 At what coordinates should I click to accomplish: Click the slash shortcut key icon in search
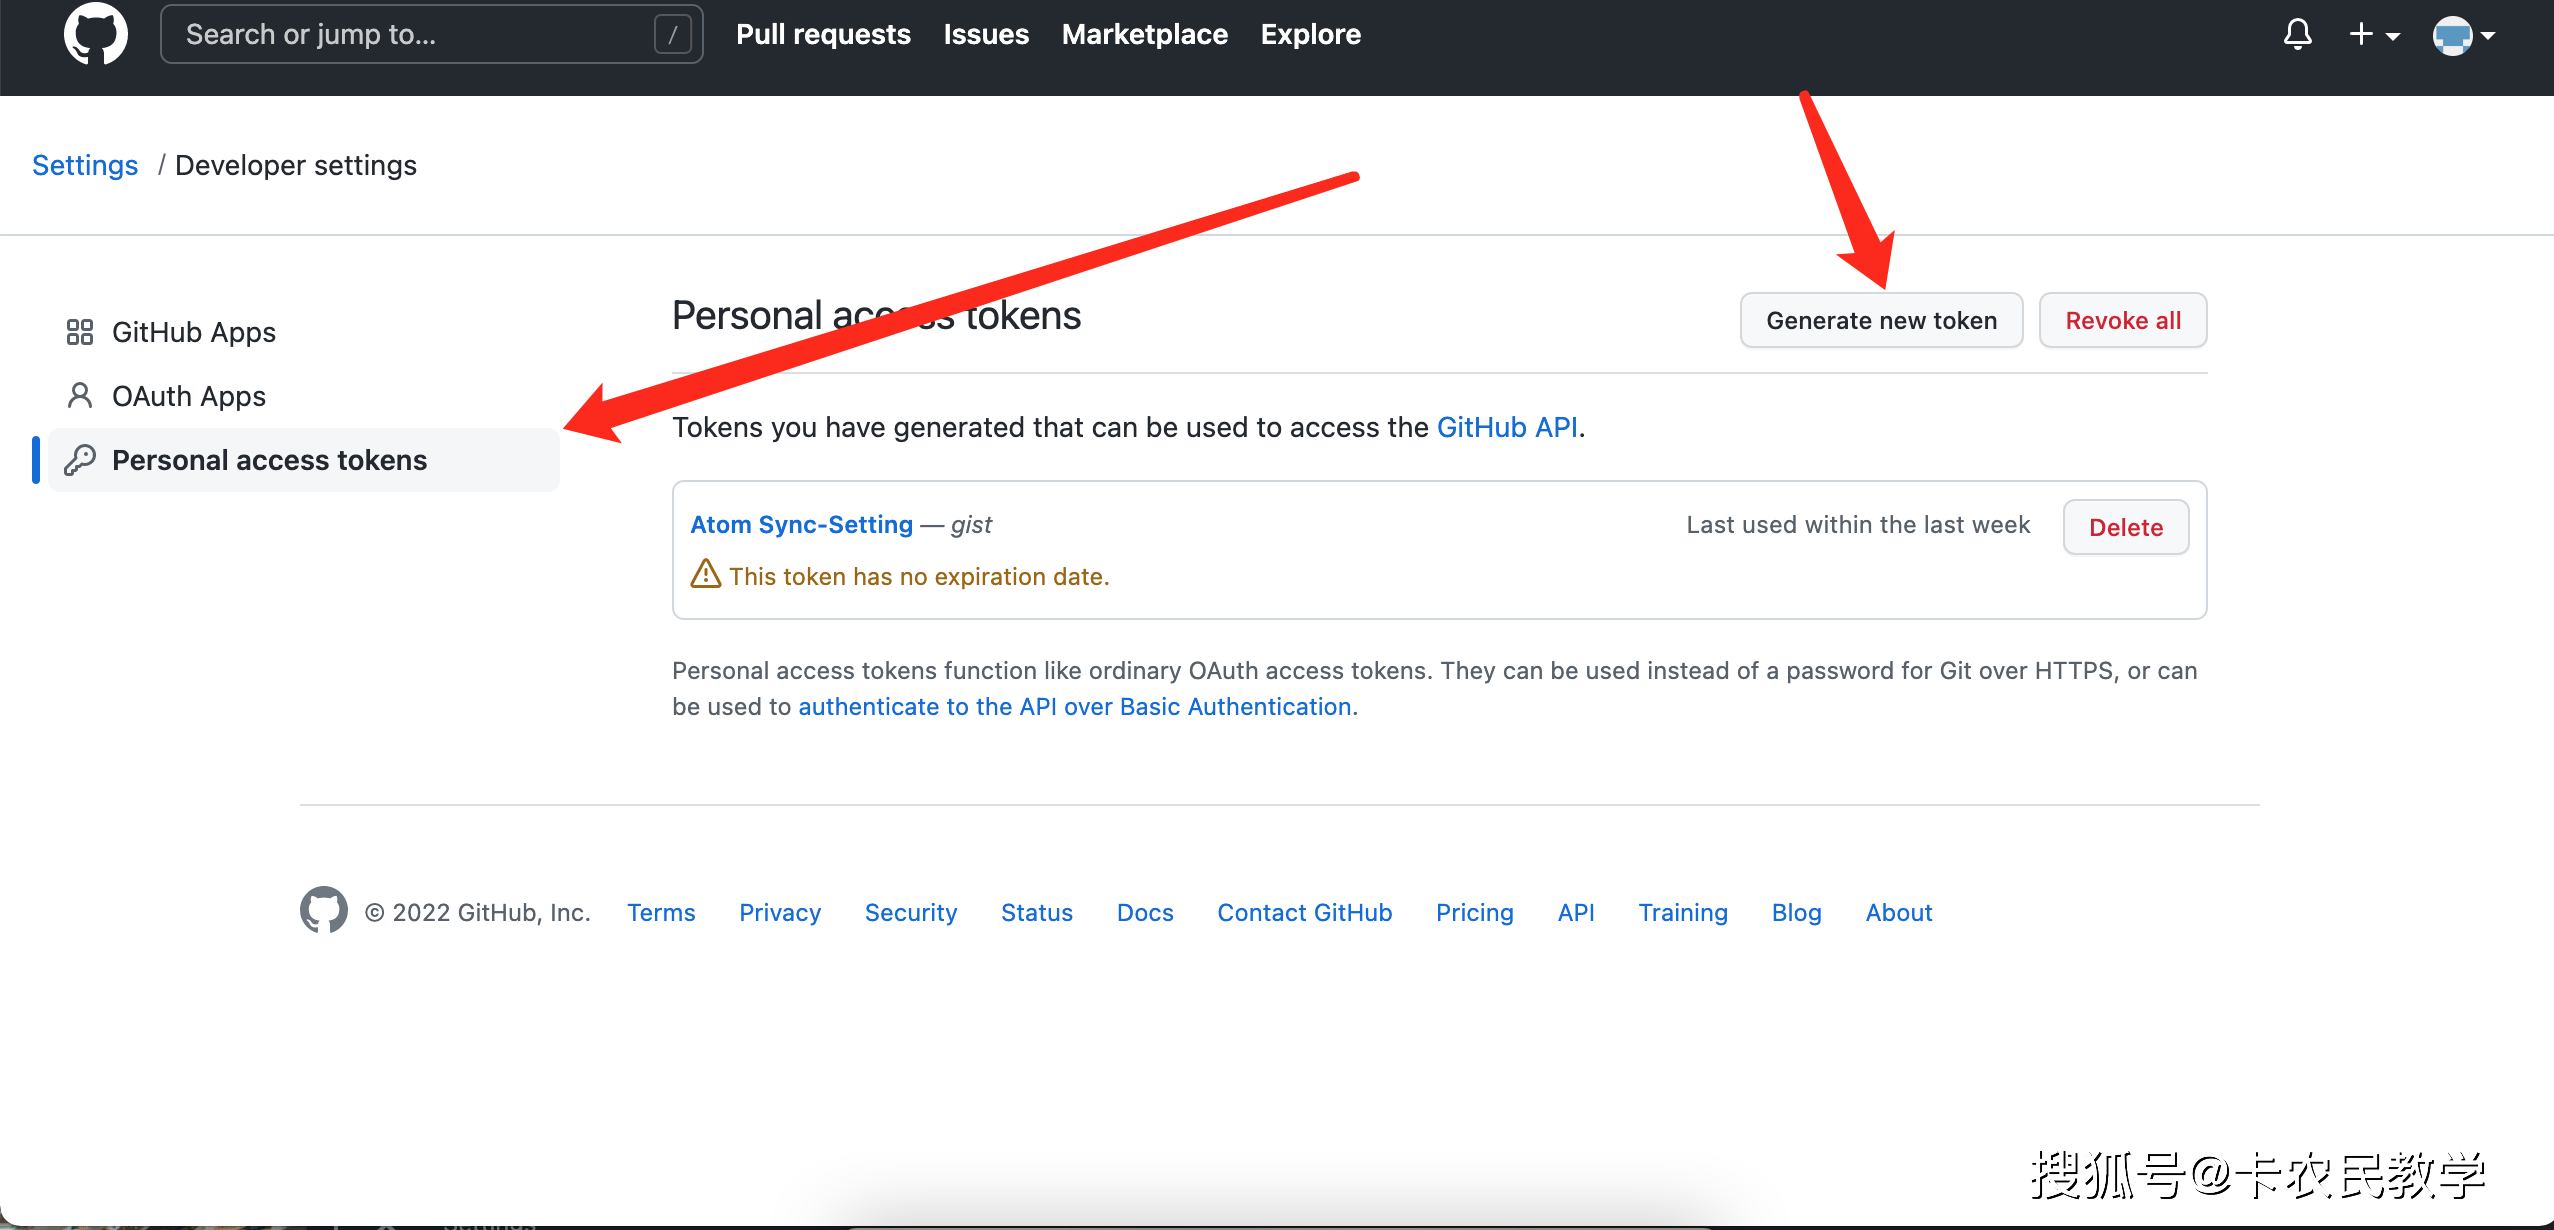pyautogui.click(x=672, y=35)
